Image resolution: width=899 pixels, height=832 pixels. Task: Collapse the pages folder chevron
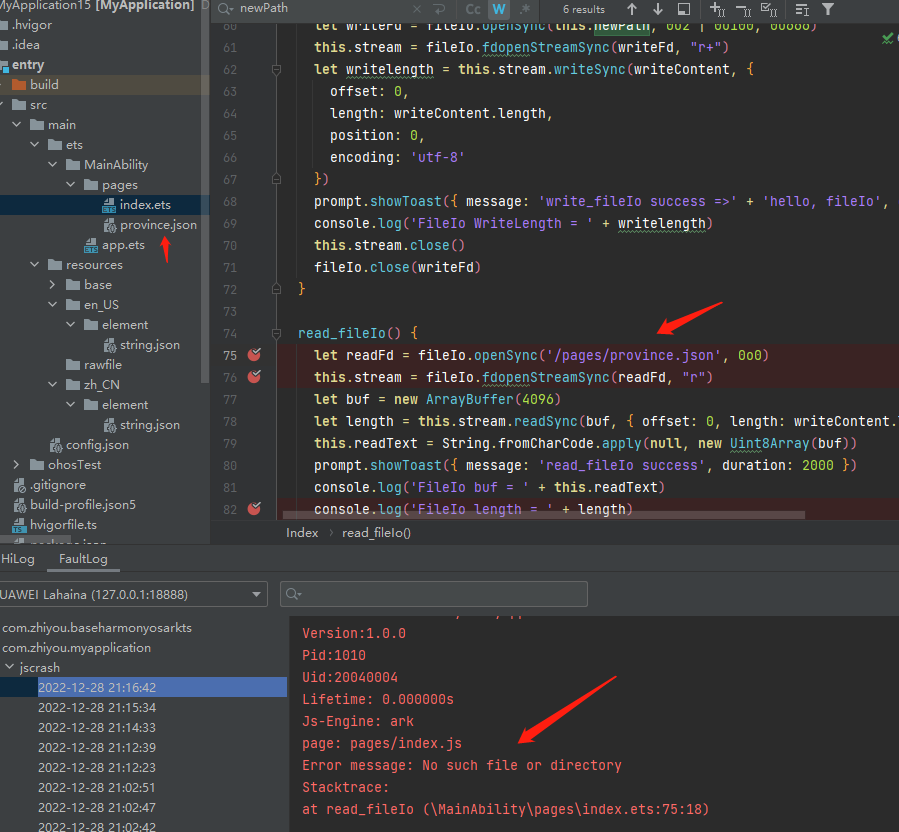click(x=70, y=185)
